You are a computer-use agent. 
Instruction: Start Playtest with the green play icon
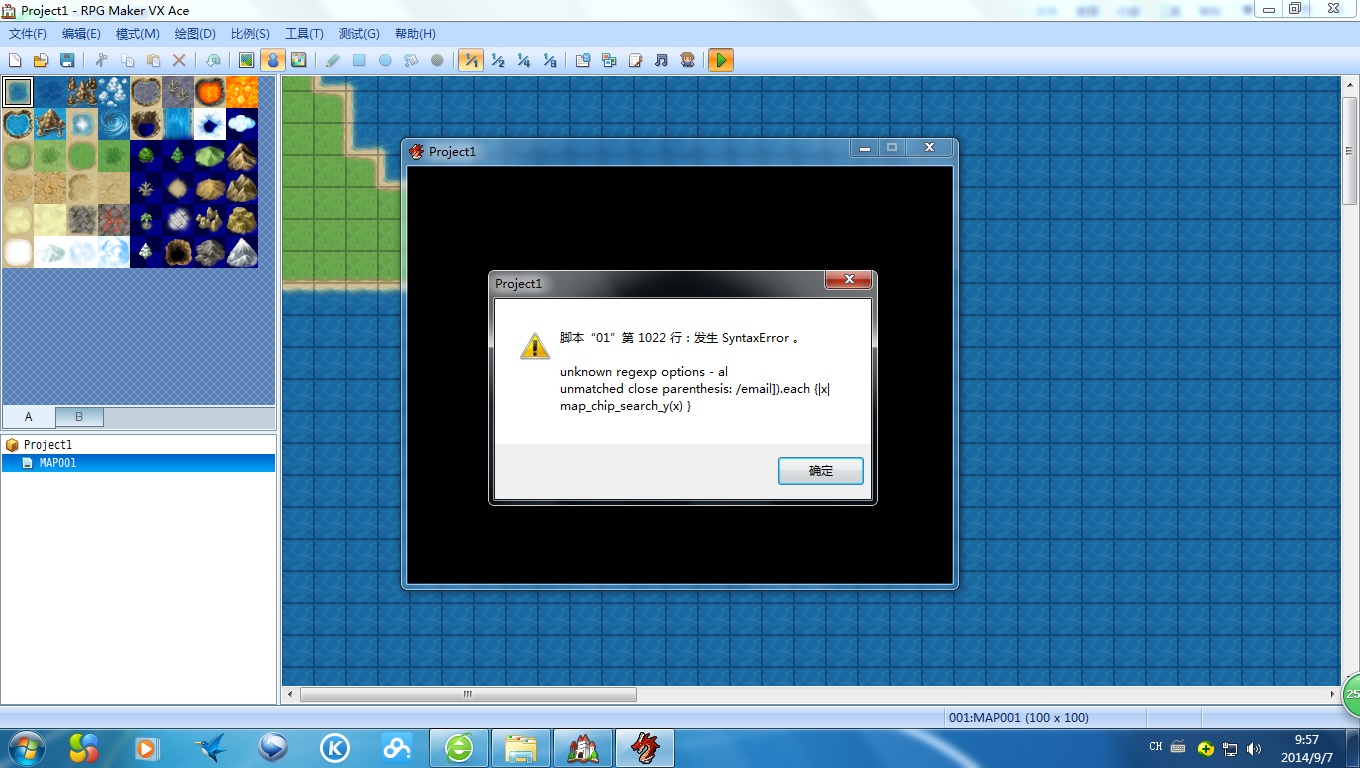coord(721,60)
